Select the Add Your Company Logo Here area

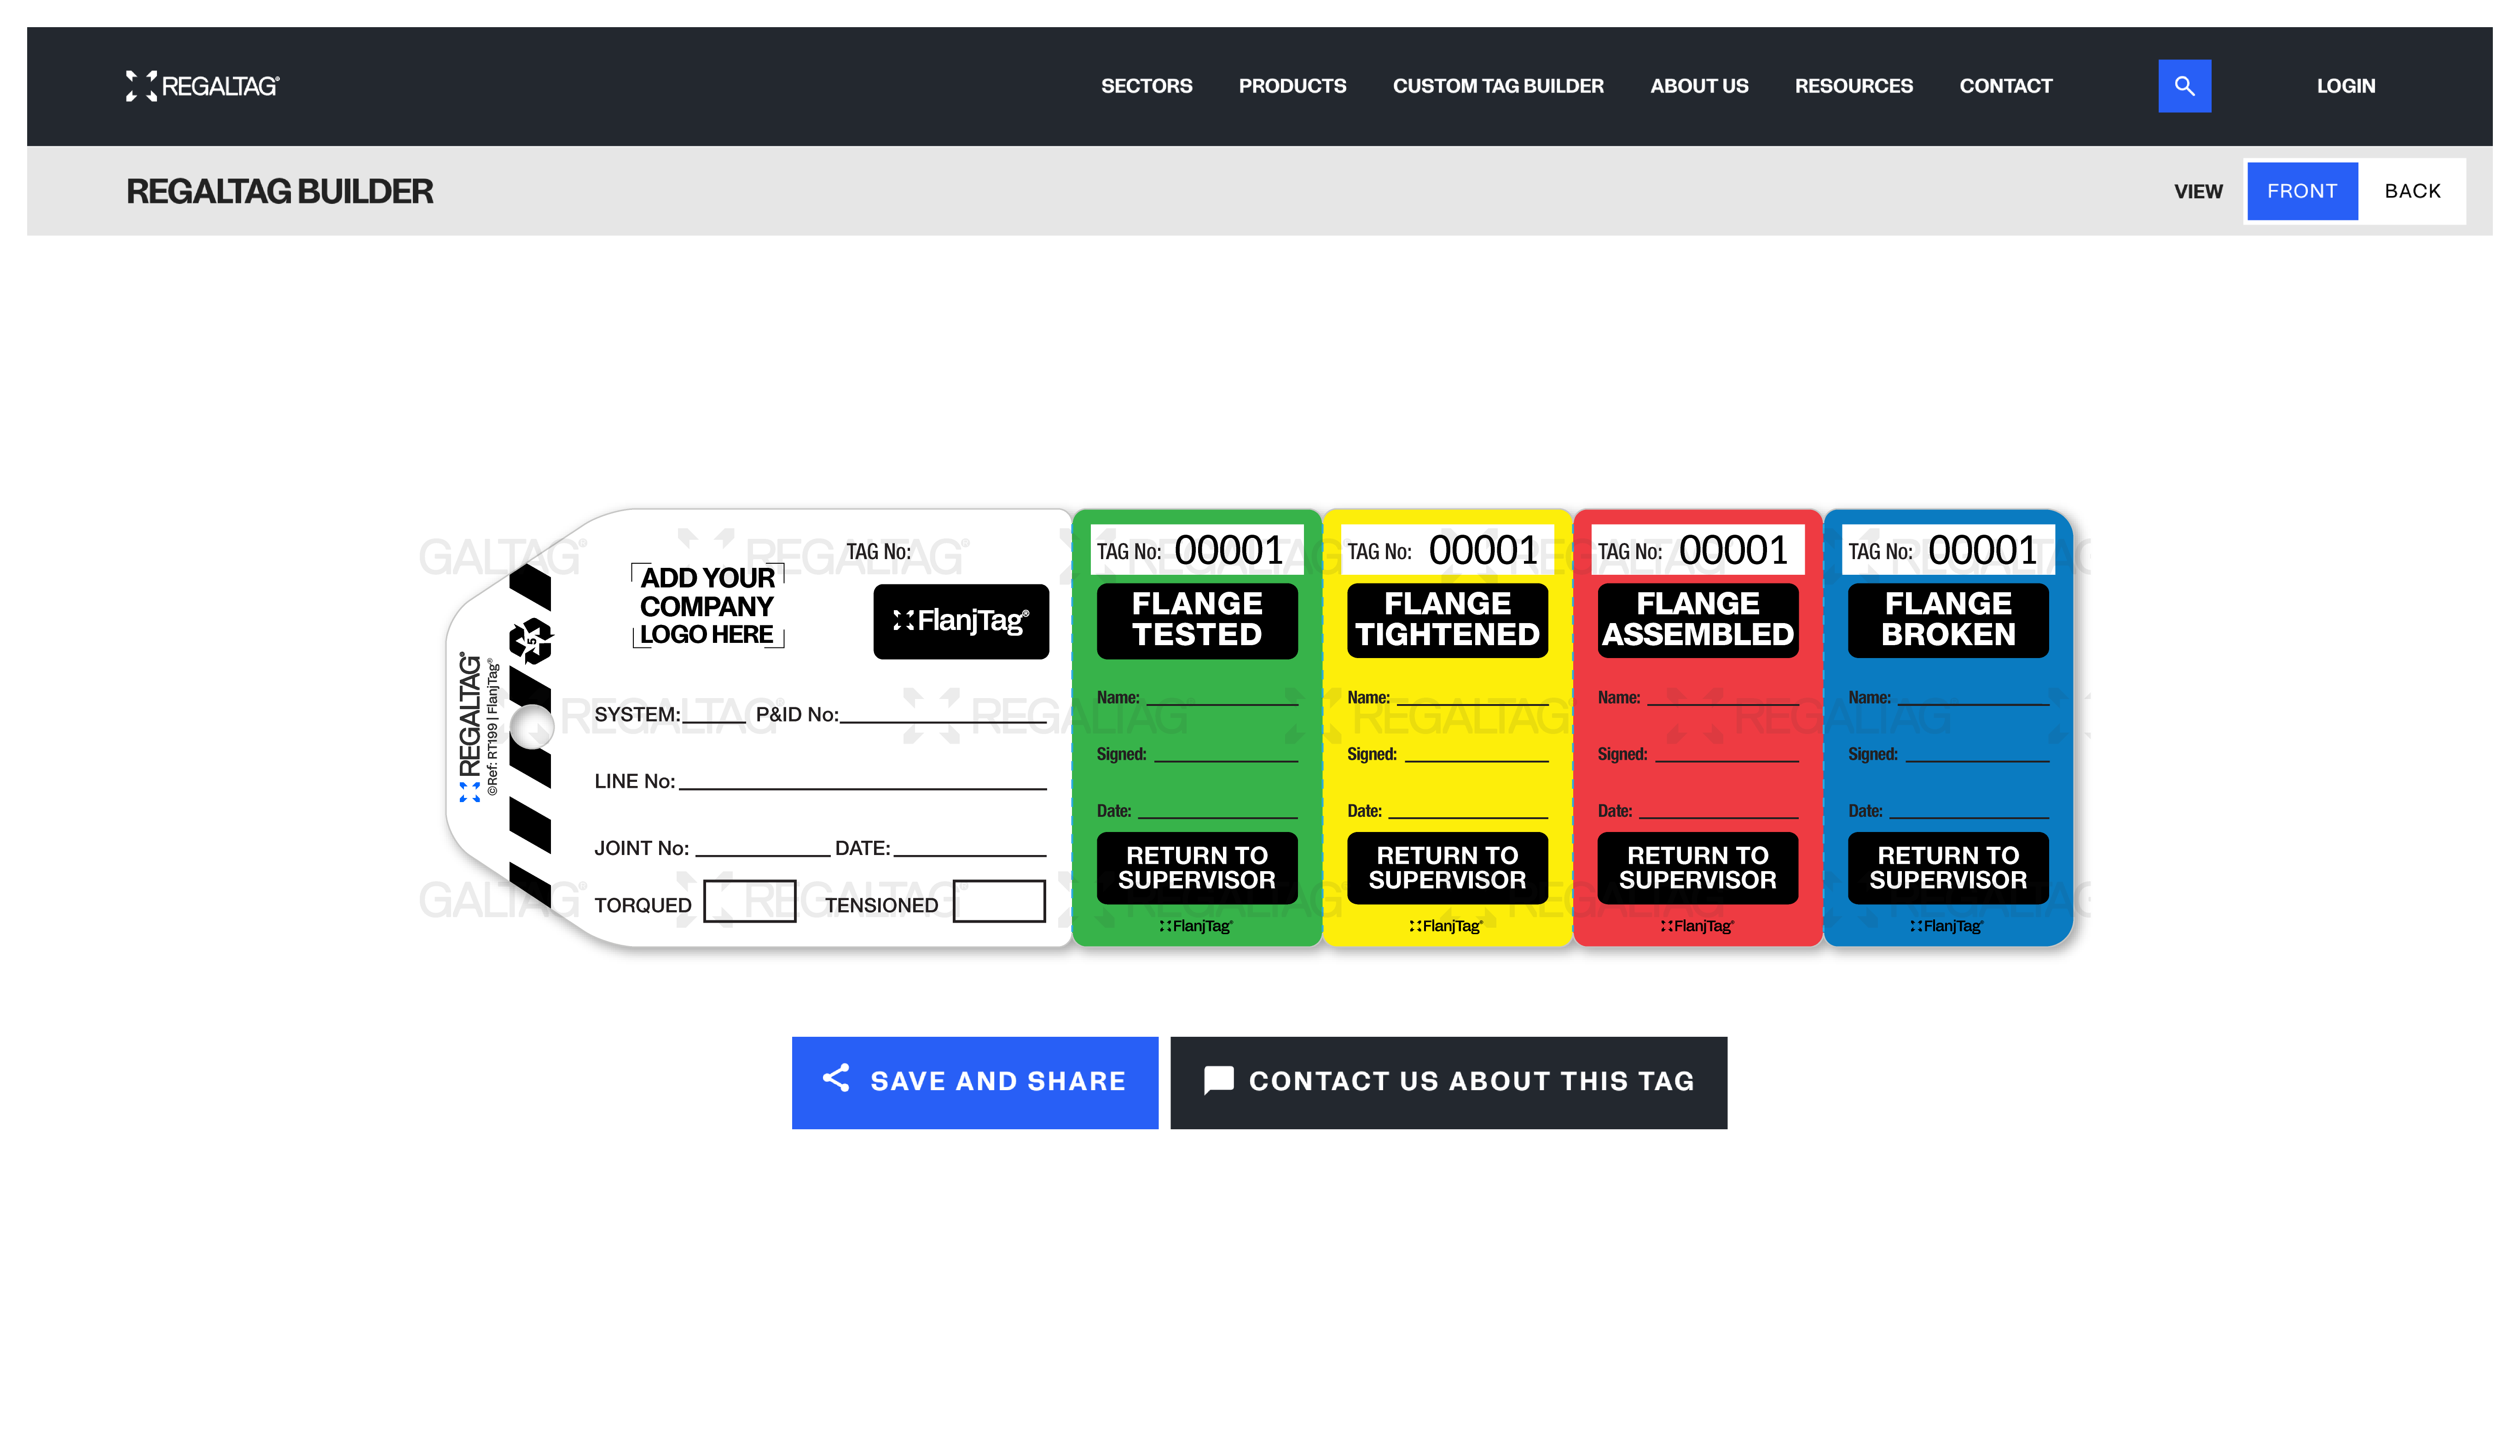coord(708,606)
